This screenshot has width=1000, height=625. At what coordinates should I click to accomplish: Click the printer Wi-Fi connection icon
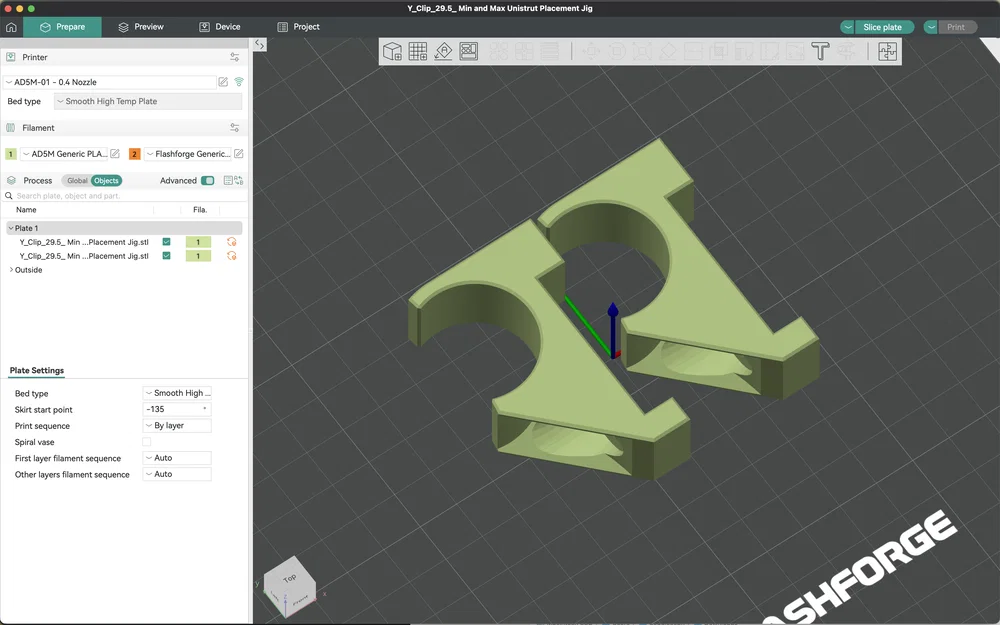[x=239, y=82]
